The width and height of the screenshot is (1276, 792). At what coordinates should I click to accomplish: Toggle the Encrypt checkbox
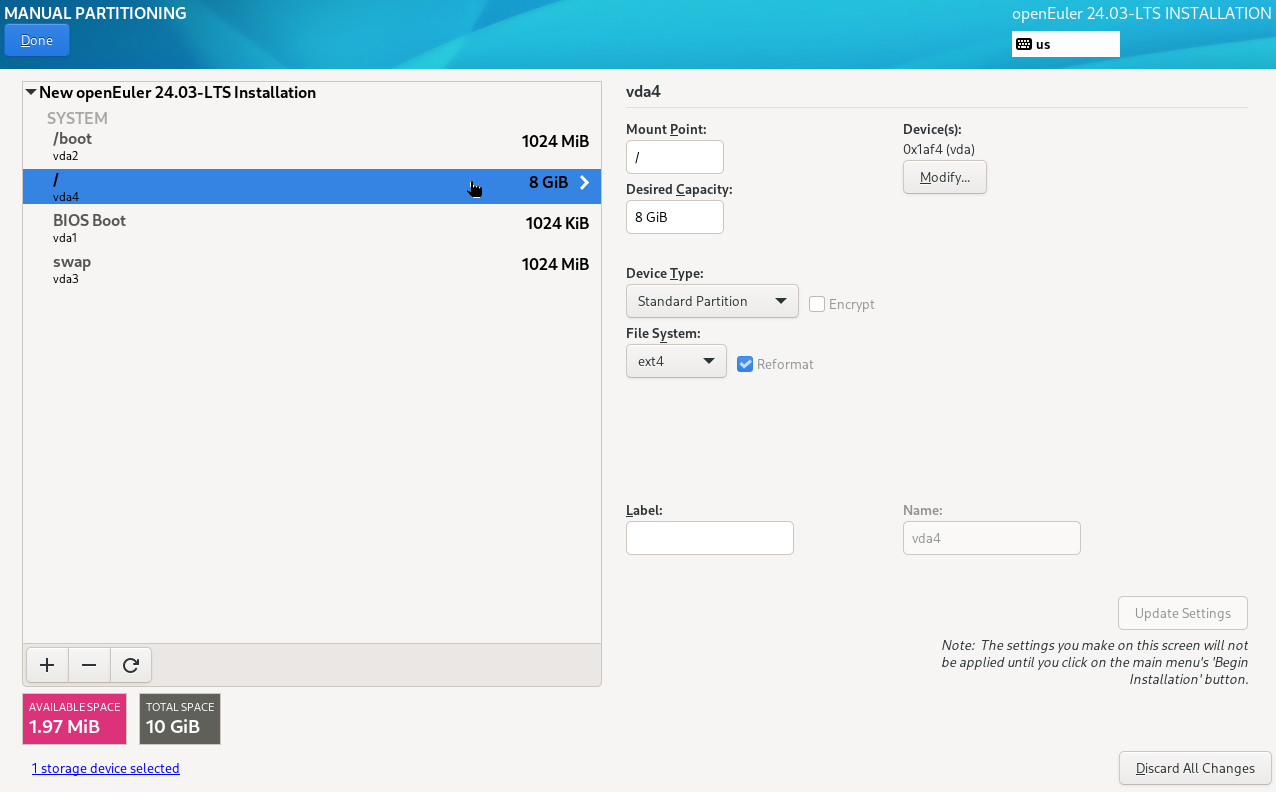pos(817,304)
